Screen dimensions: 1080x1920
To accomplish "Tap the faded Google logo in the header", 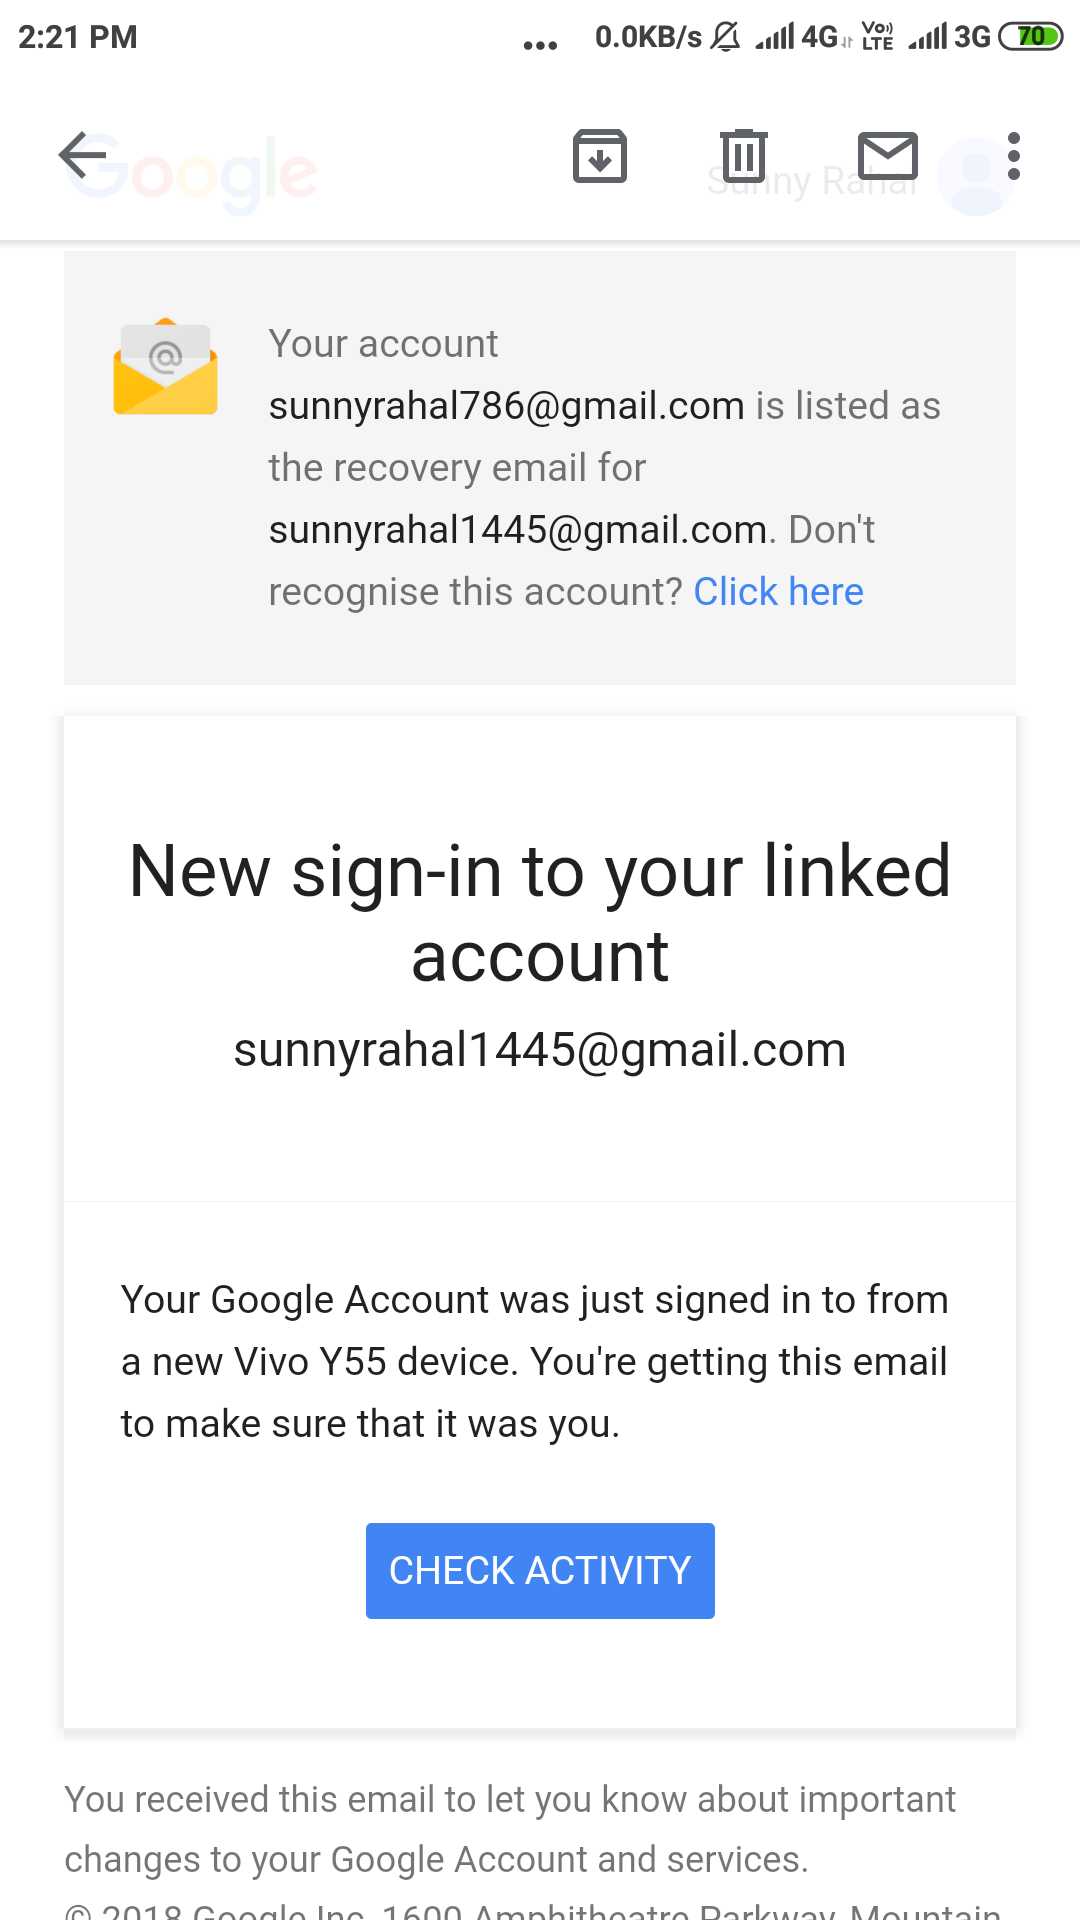I will pyautogui.click(x=192, y=174).
